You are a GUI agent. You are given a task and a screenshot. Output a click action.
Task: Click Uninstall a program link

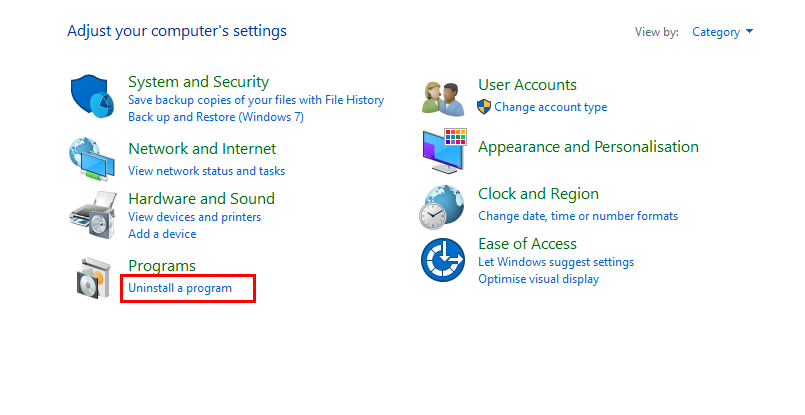pyautogui.click(x=180, y=288)
